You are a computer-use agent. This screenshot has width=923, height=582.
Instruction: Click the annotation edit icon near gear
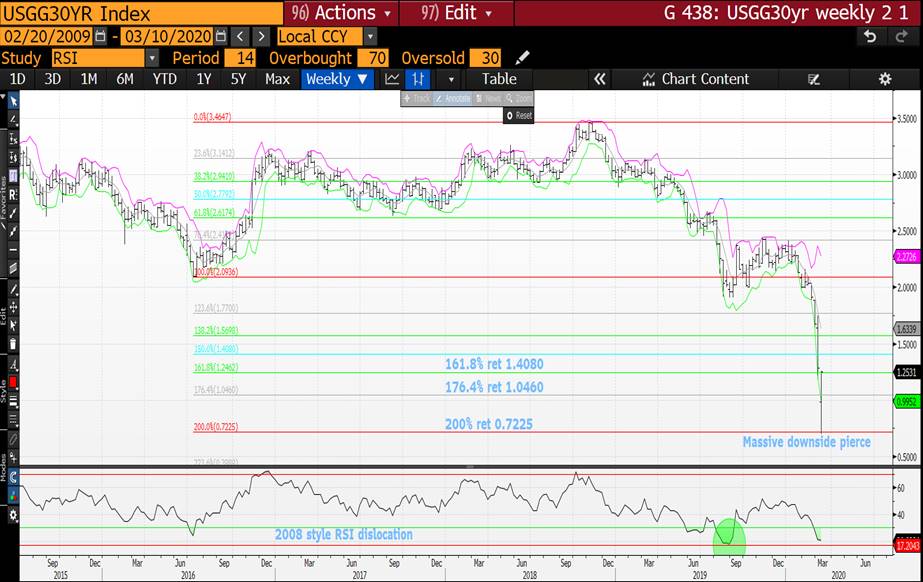pos(814,79)
